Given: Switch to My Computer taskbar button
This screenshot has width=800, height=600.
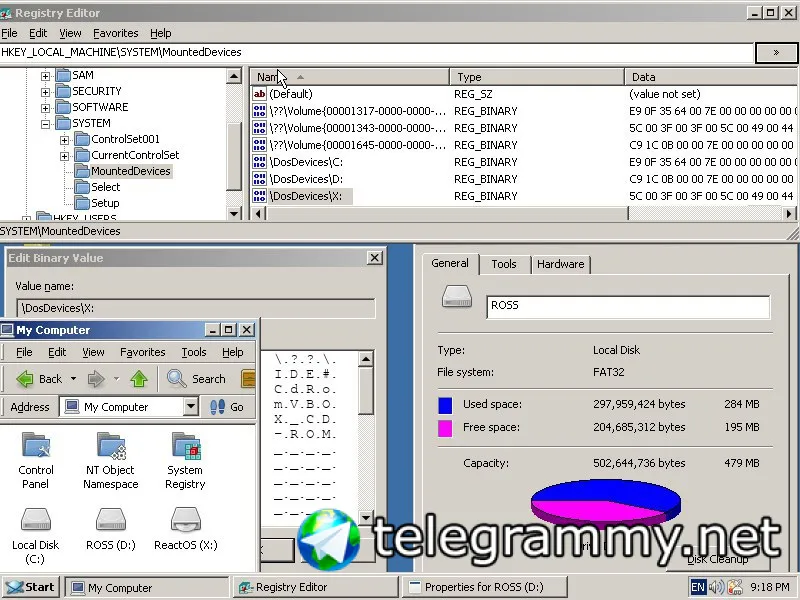Looking at the screenshot, I should pyautogui.click(x=147, y=587).
